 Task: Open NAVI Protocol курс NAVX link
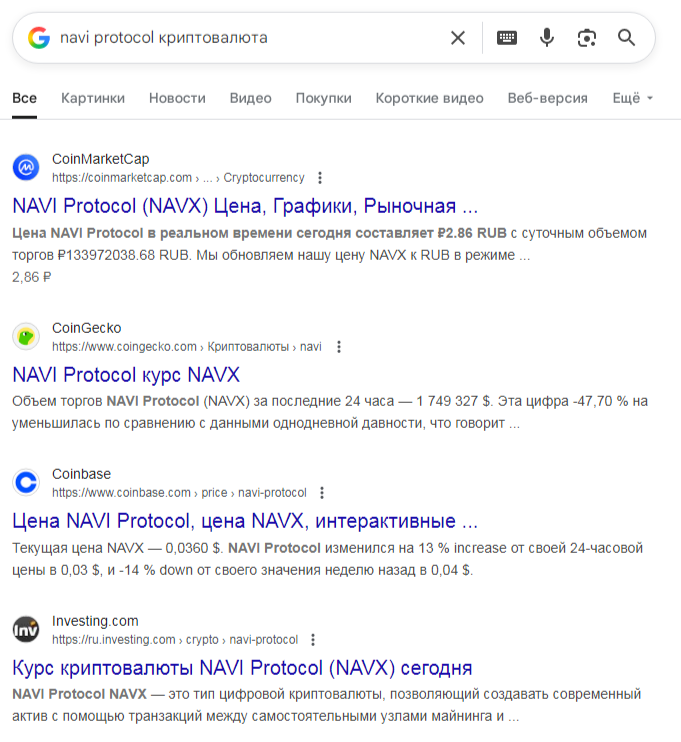[126, 375]
